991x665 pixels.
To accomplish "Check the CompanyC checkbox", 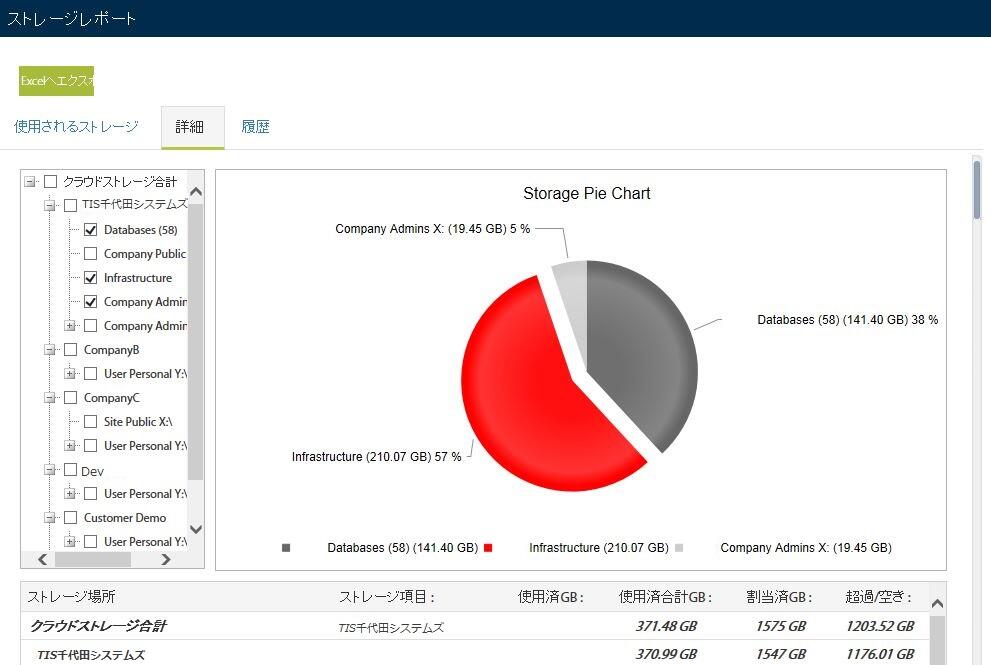I will coord(71,398).
